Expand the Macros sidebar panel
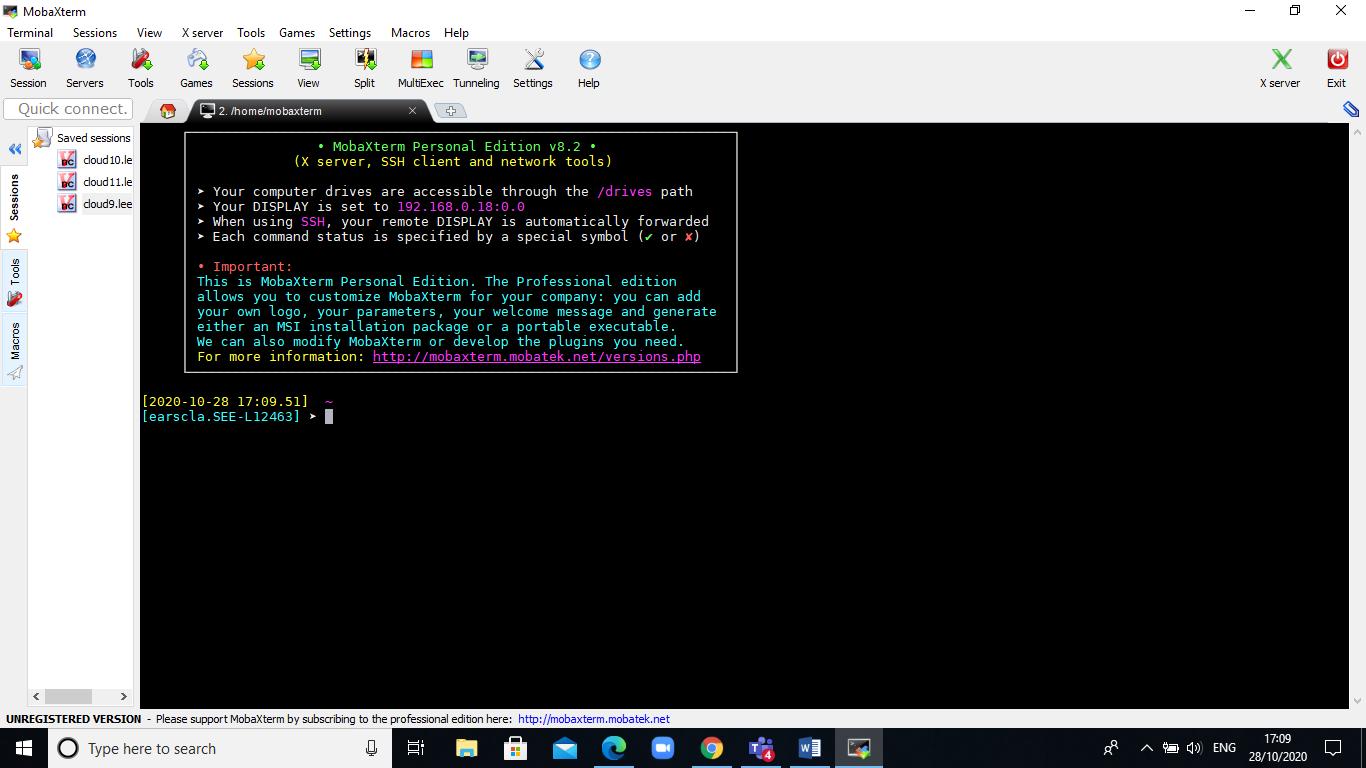The width and height of the screenshot is (1366, 768). 14,343
